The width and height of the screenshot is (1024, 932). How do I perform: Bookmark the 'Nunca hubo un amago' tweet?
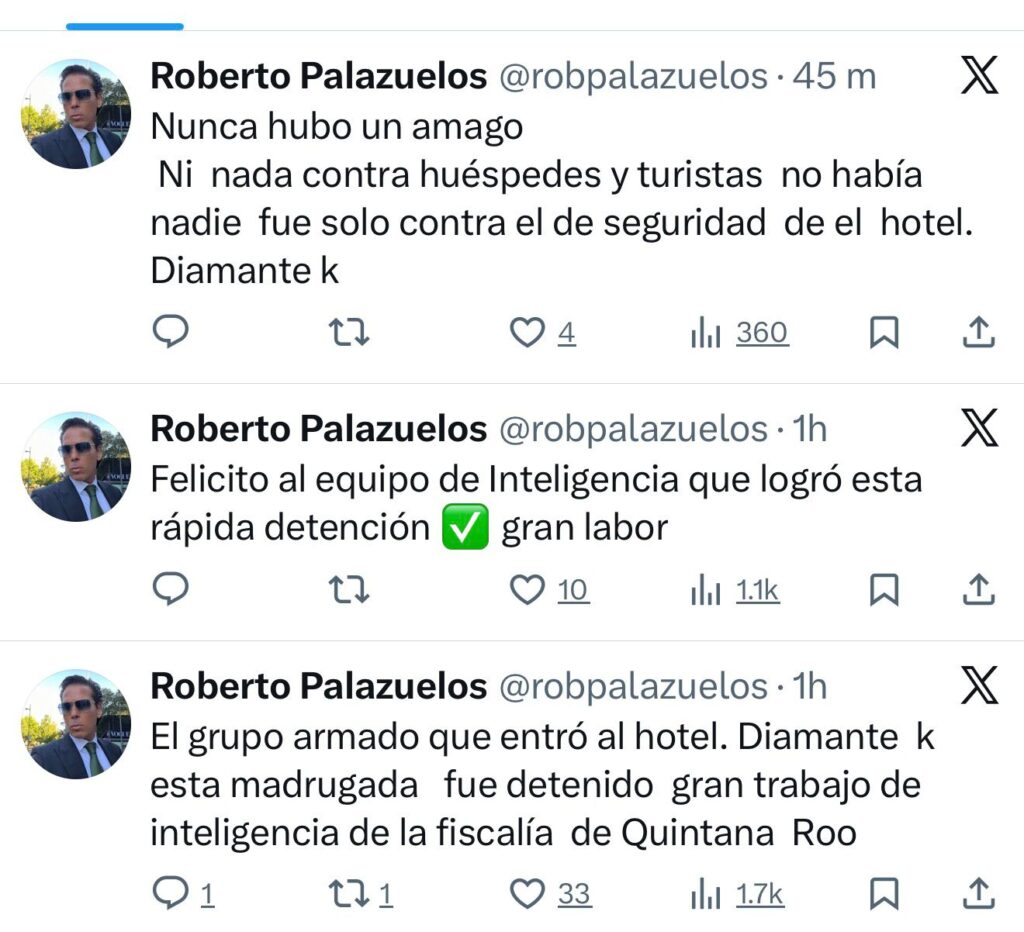click(883, 332)
